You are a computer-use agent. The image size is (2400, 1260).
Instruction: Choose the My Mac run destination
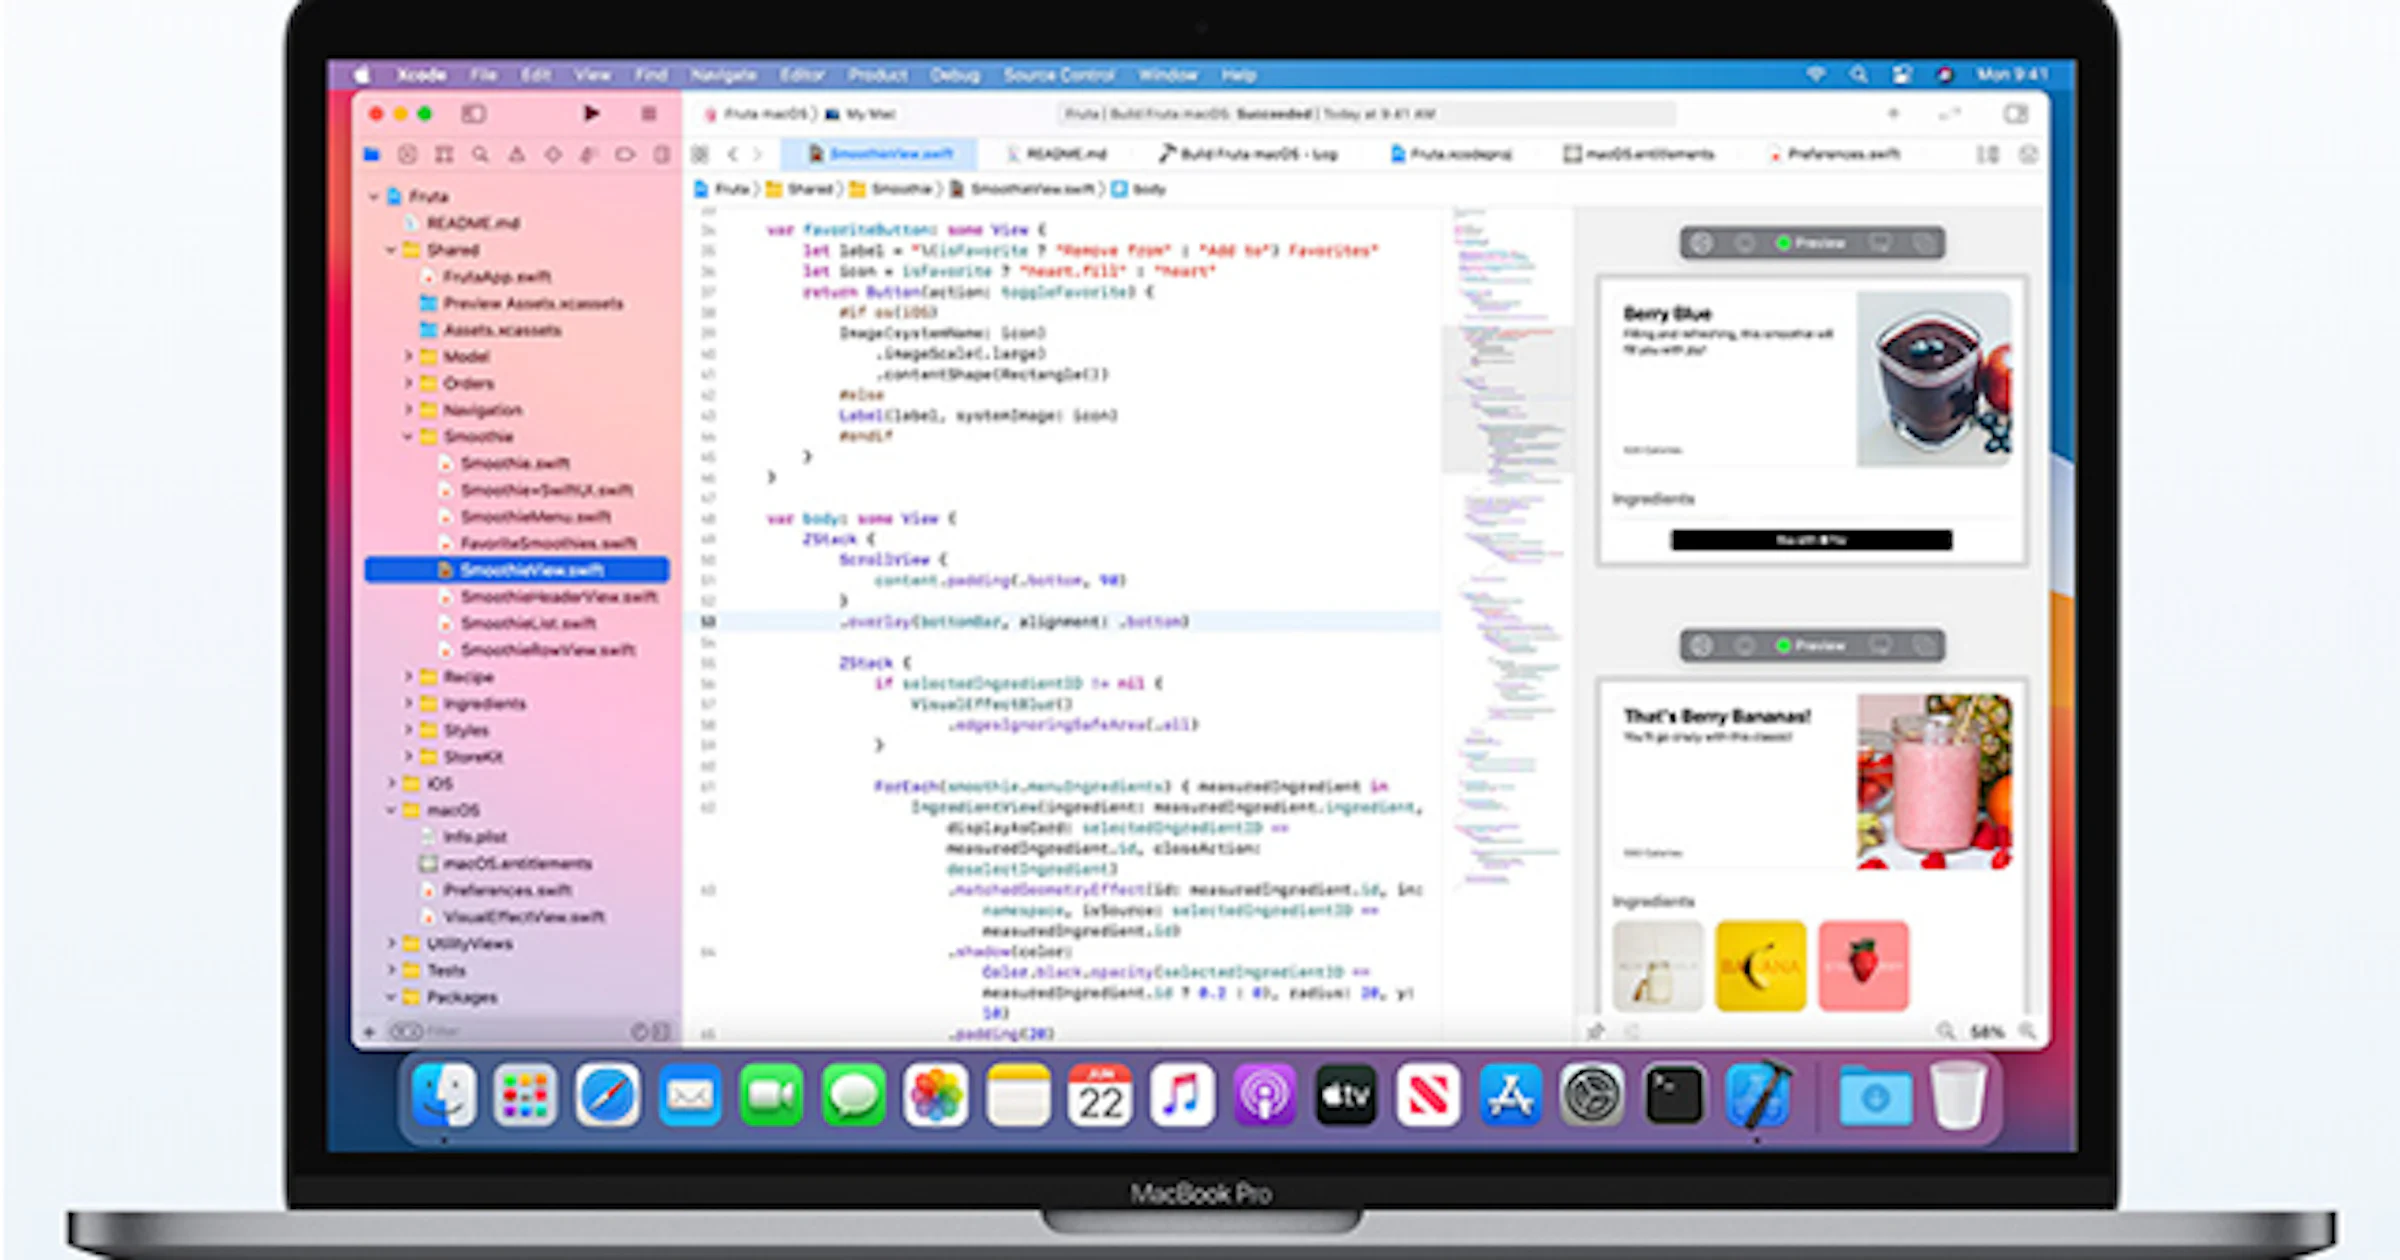tap(861, 114)
